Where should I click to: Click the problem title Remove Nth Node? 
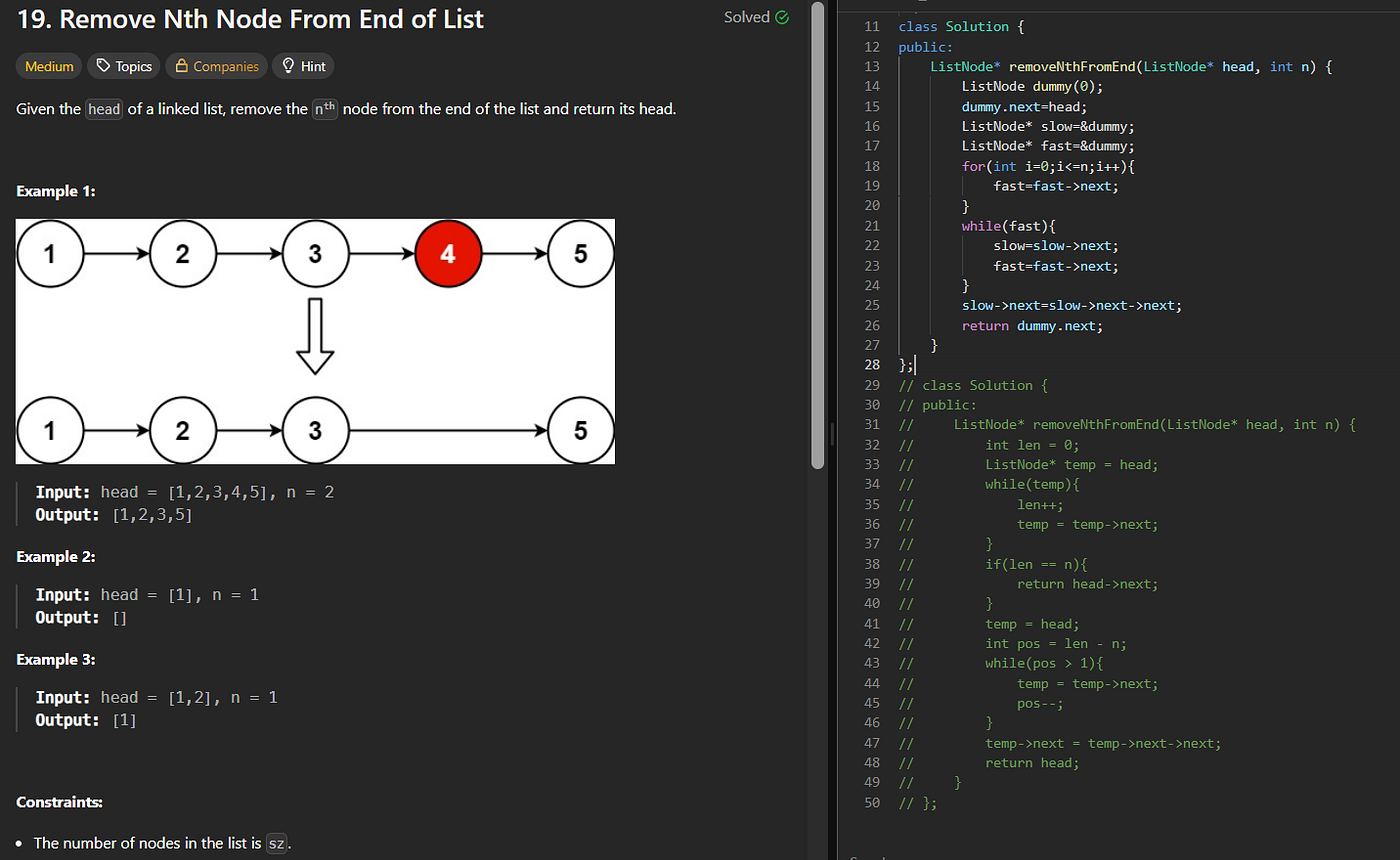[x=251, y=19]
